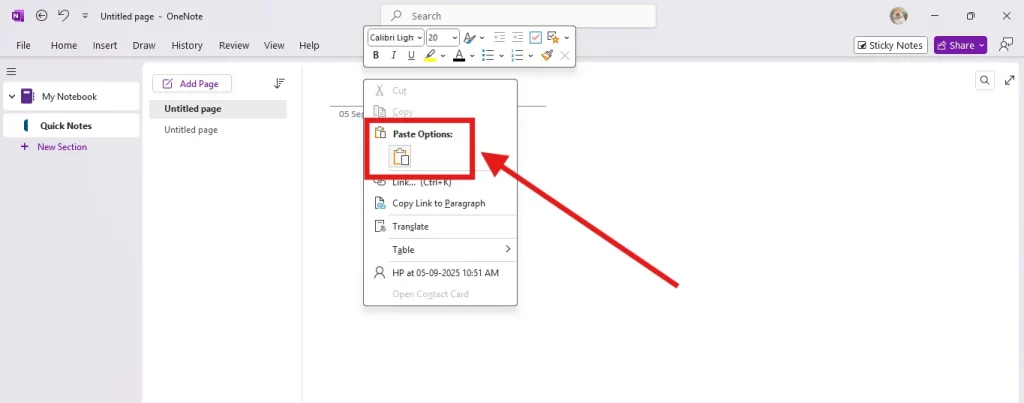The width and height of the screenshot is (1024, 403).
Task: Toggle italic formatting
Action: click(393, 56)
